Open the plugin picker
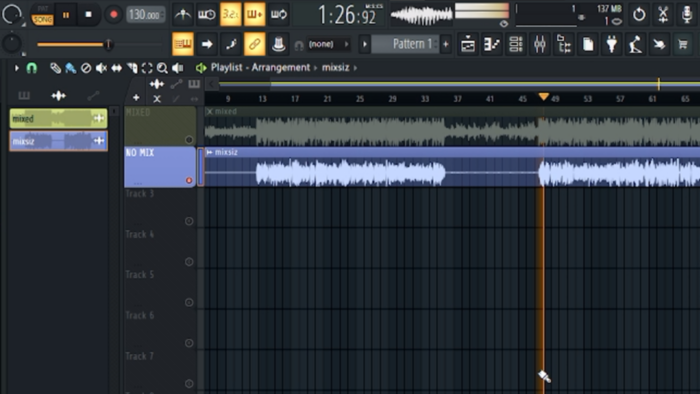The height and width of the screenshot is (394, 700). point(612,44)
